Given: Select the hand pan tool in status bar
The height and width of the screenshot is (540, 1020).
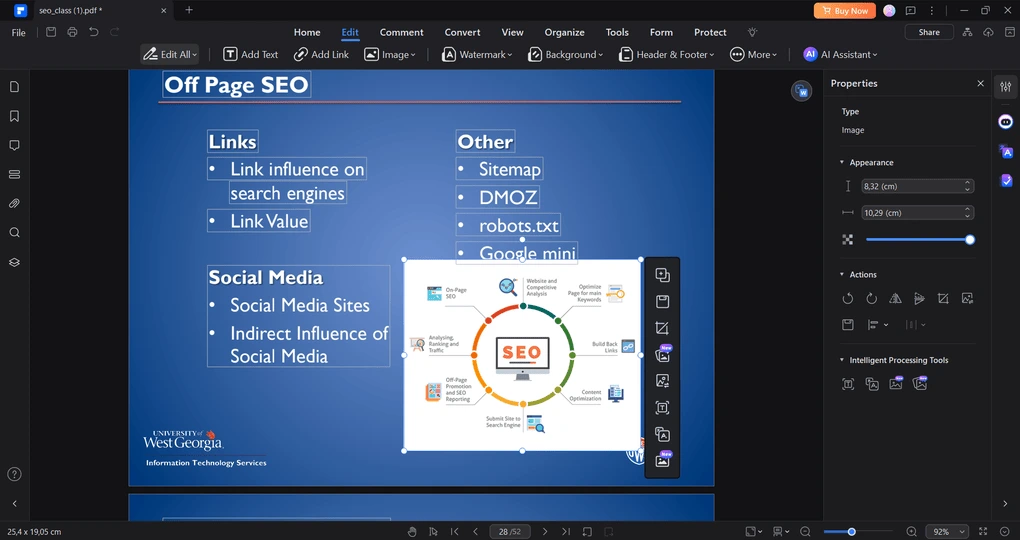Looking at the screenshot, I should 412,532.
